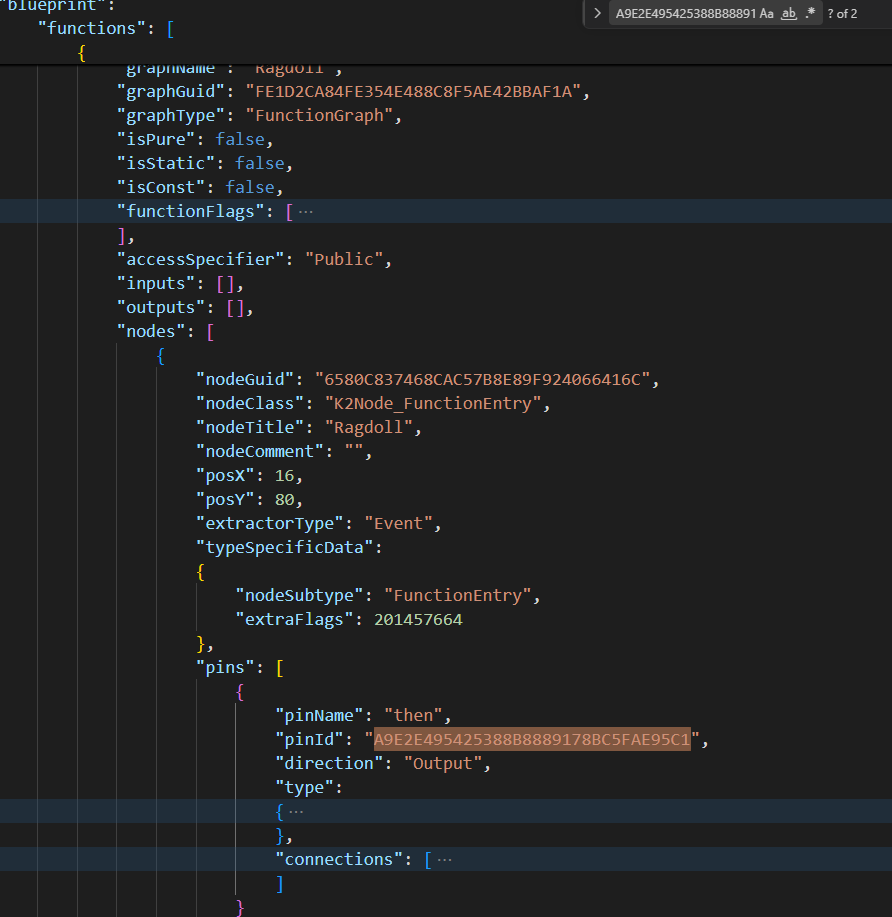Image resolution: width=892 pixels, height=917 pixels.
Task: Unfold the collapsed connections array ellipsis
Action: pos(444,860)
